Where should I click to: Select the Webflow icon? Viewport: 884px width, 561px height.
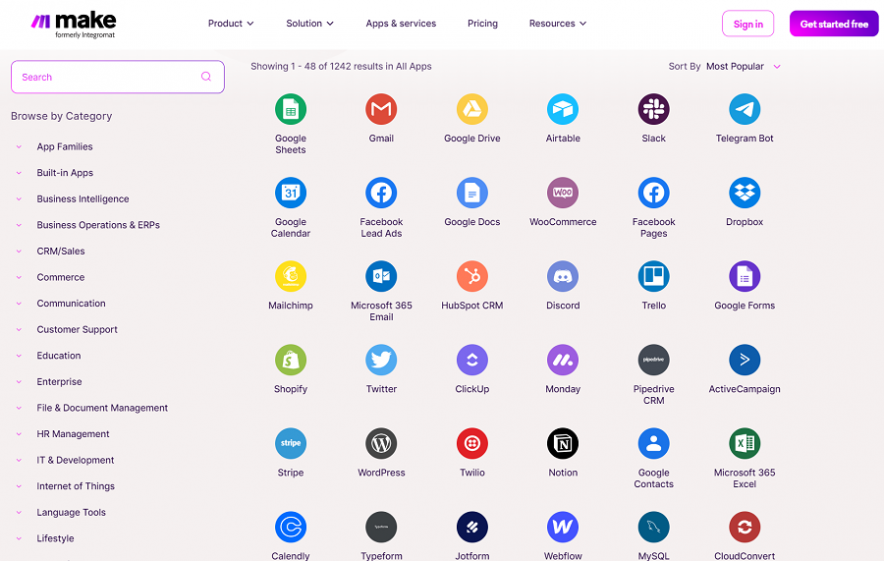[563, 527]
